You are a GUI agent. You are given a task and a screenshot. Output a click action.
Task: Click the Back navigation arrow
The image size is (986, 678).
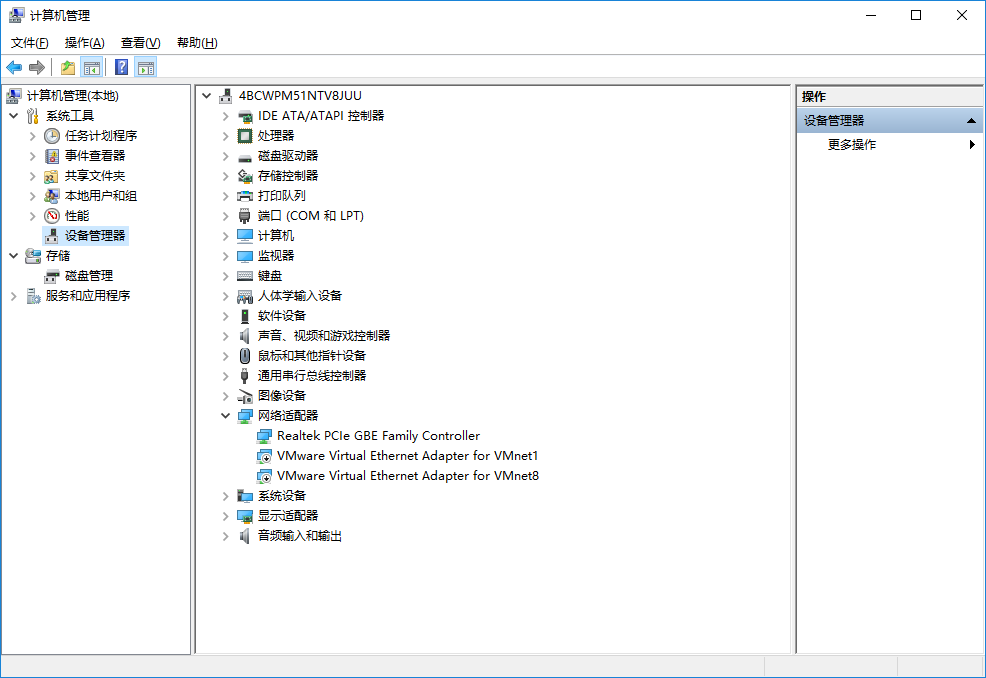point(14,67)
